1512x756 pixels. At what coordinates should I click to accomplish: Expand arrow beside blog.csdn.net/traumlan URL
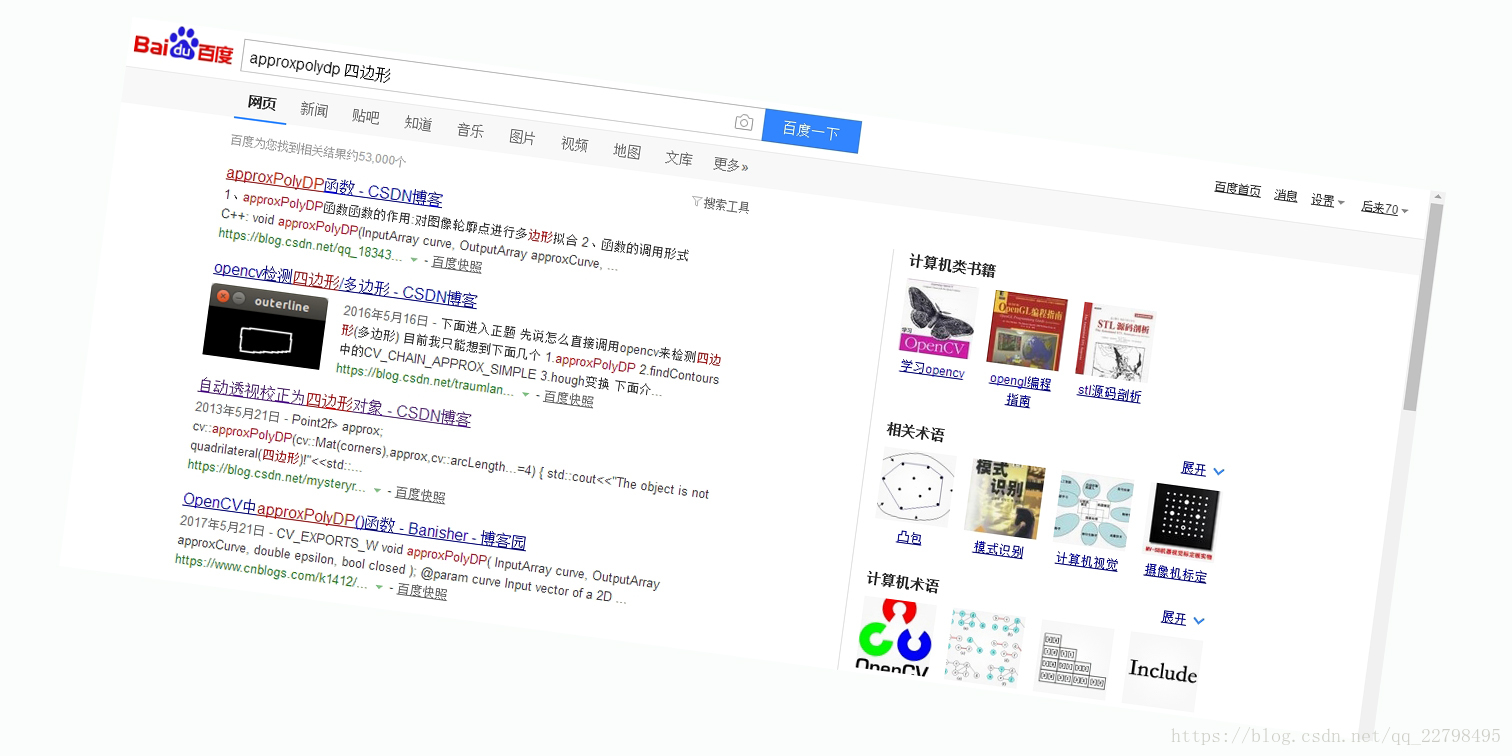click(x=526, y=394)
